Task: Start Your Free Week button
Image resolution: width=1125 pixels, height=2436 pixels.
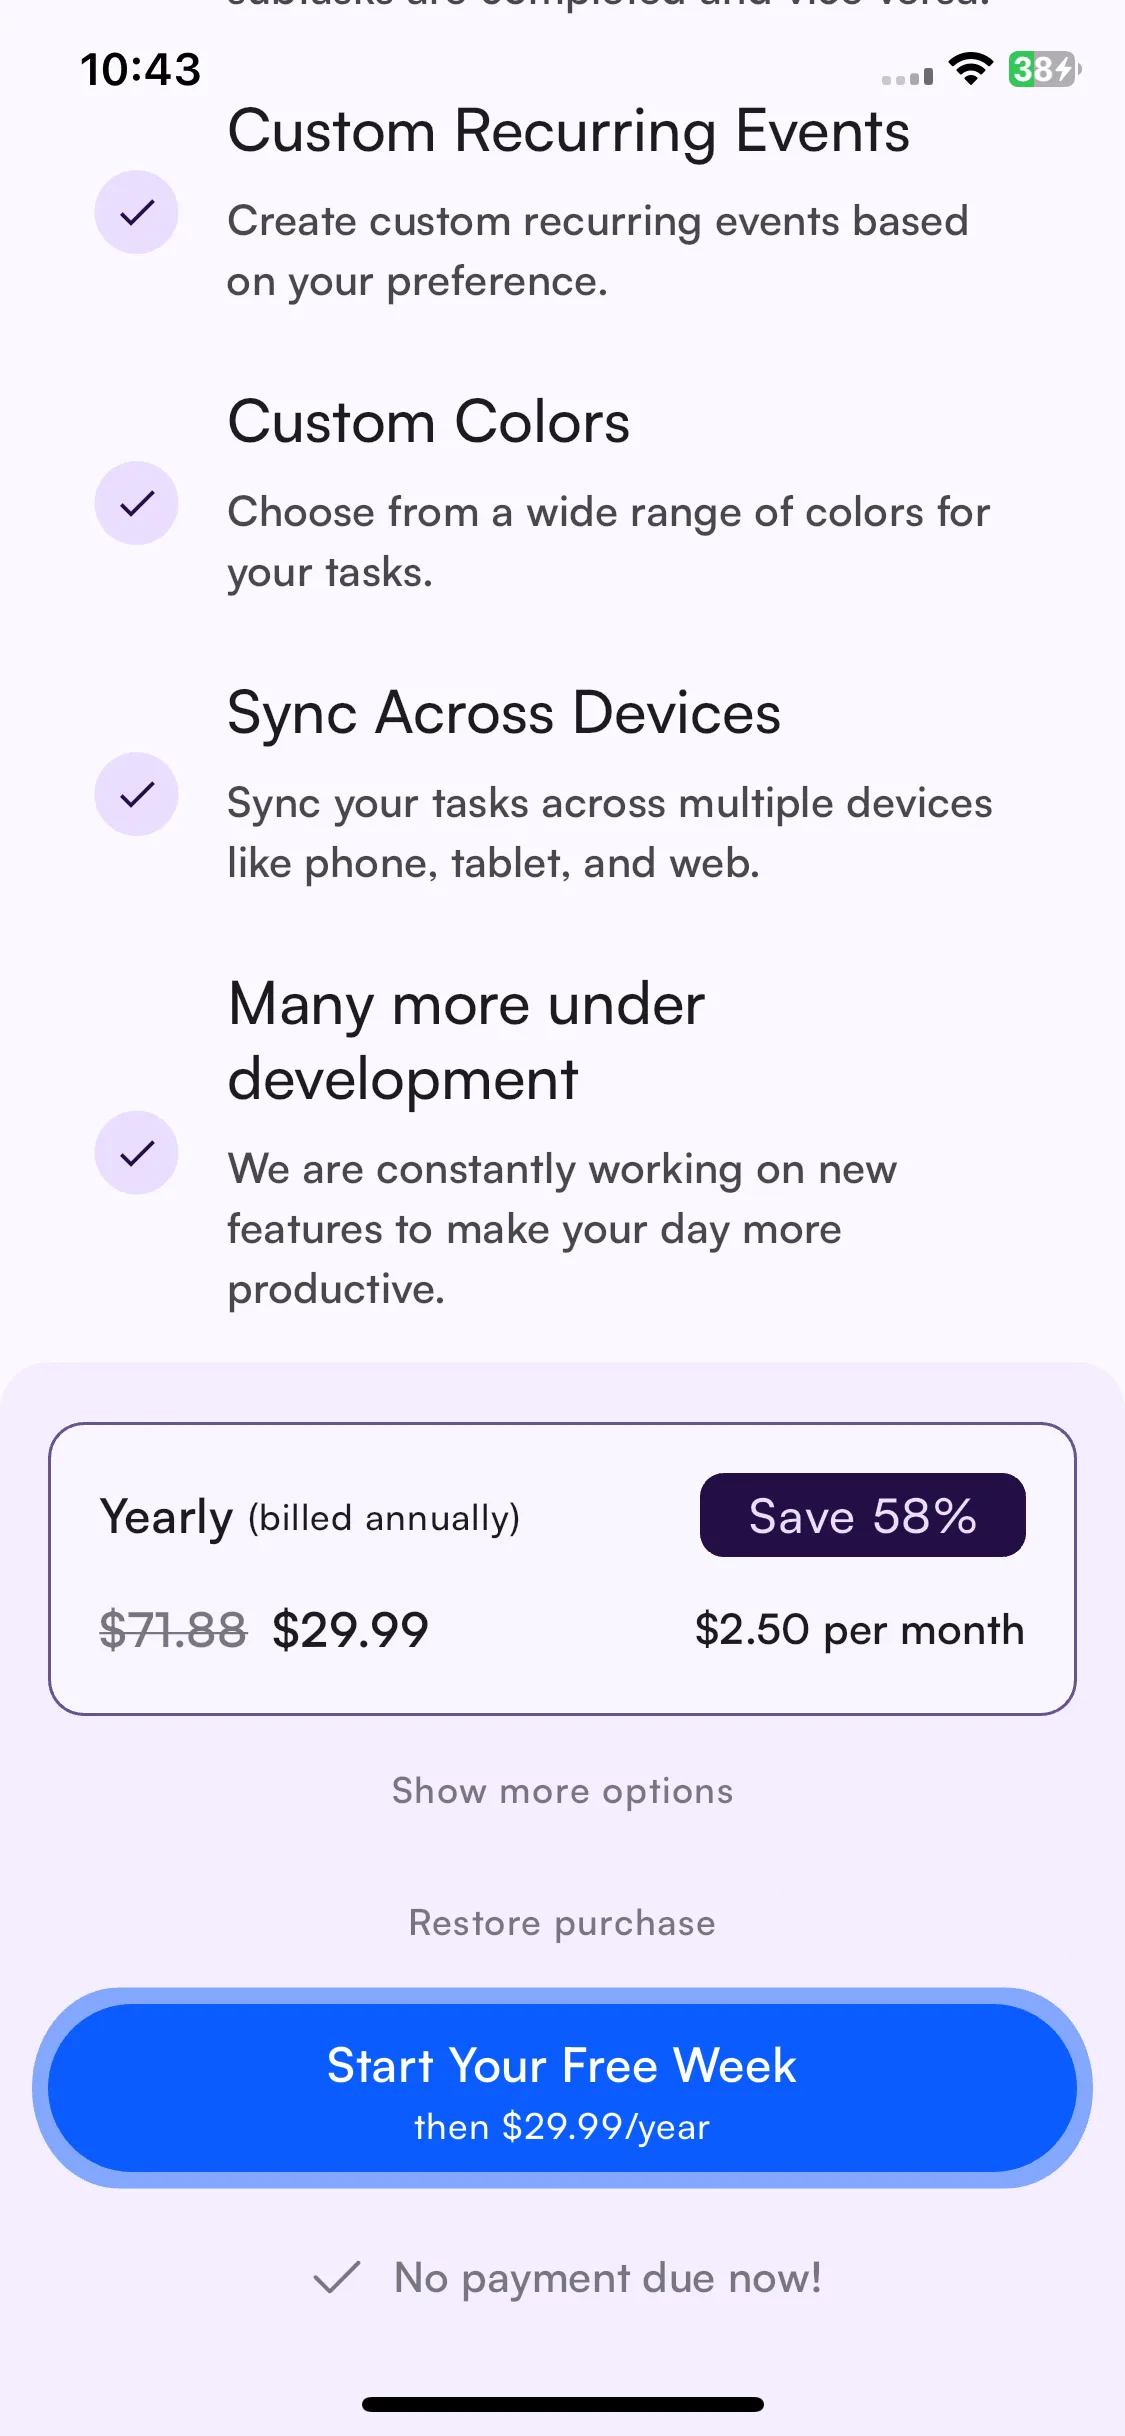Action: point(562,2088)
